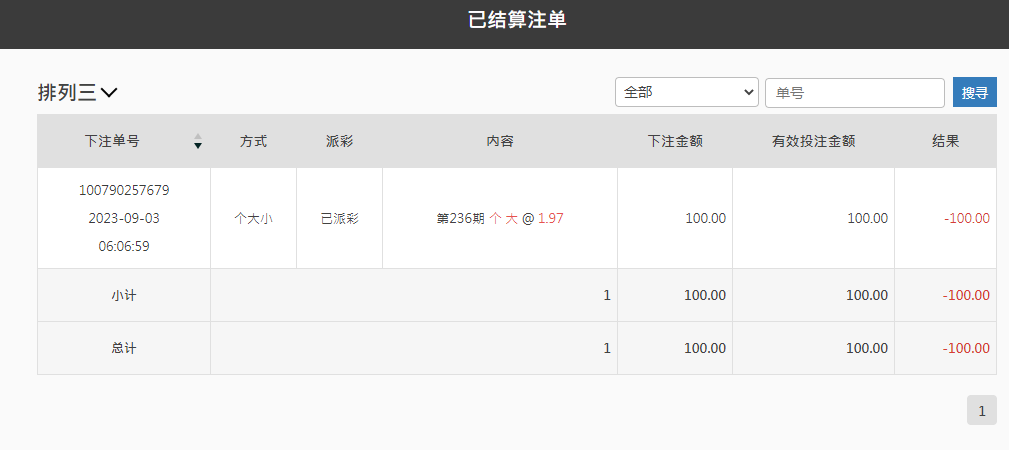The width and height of the screenshot is (1009, 450).
Task: Click the 已派彩 payout status cell
Action: pyautogui.click(x=339, y=218)
